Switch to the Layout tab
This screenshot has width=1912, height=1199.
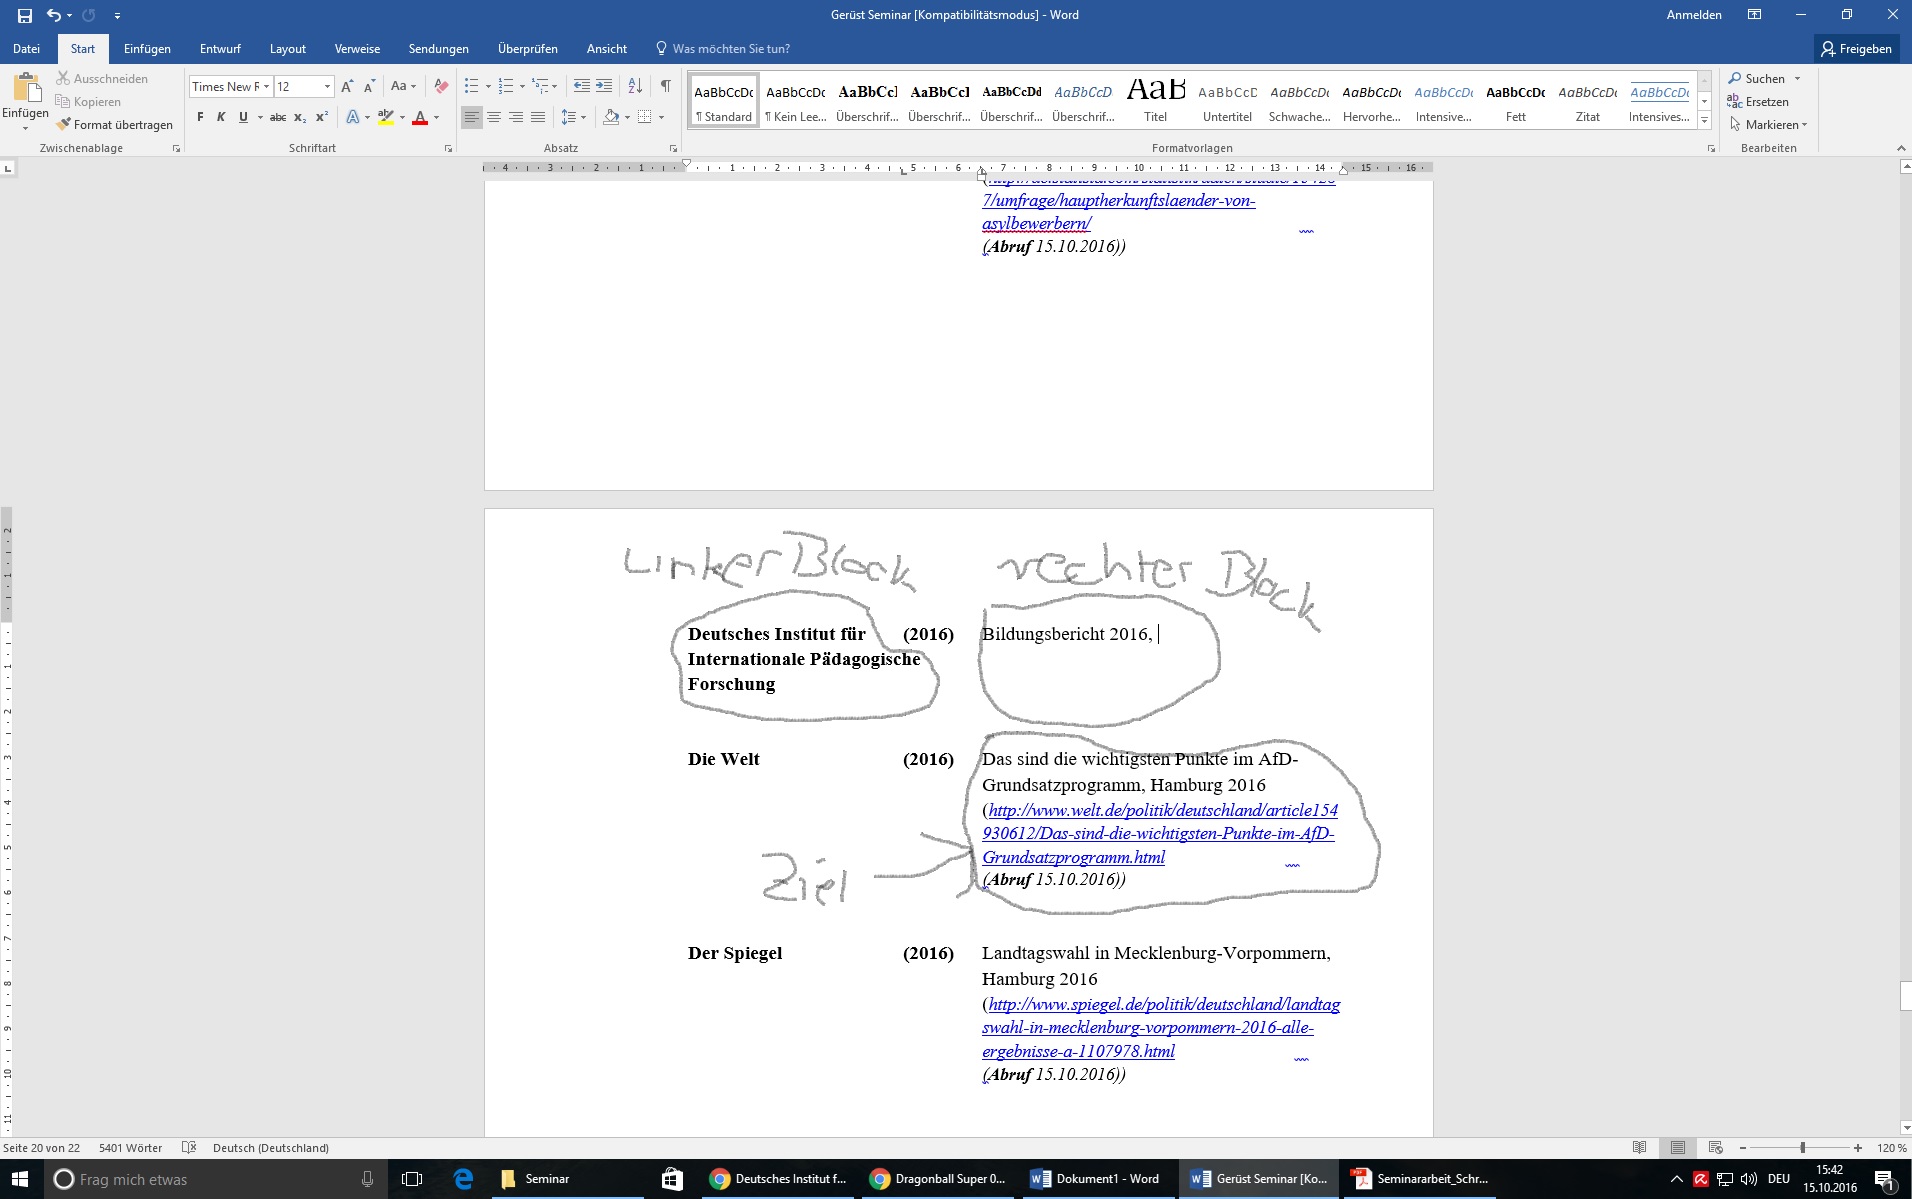[x=288, y=48]
